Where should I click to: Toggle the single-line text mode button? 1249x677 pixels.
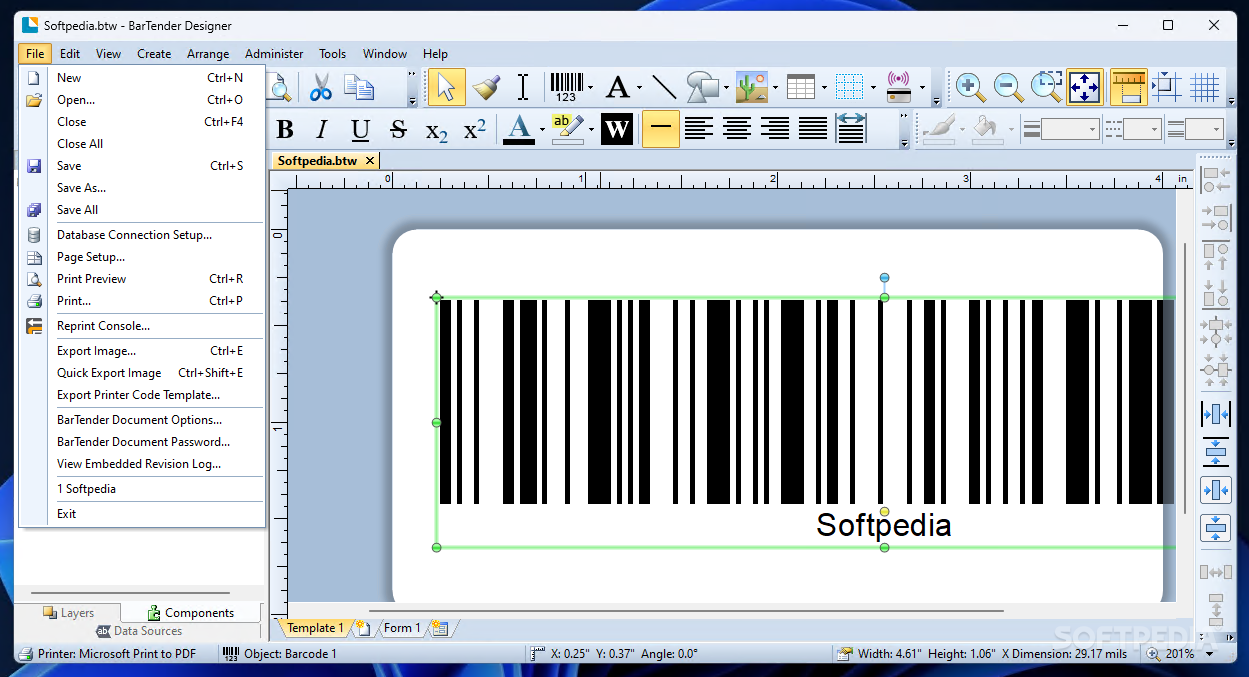pyautogui.click(x=660, y=130)
